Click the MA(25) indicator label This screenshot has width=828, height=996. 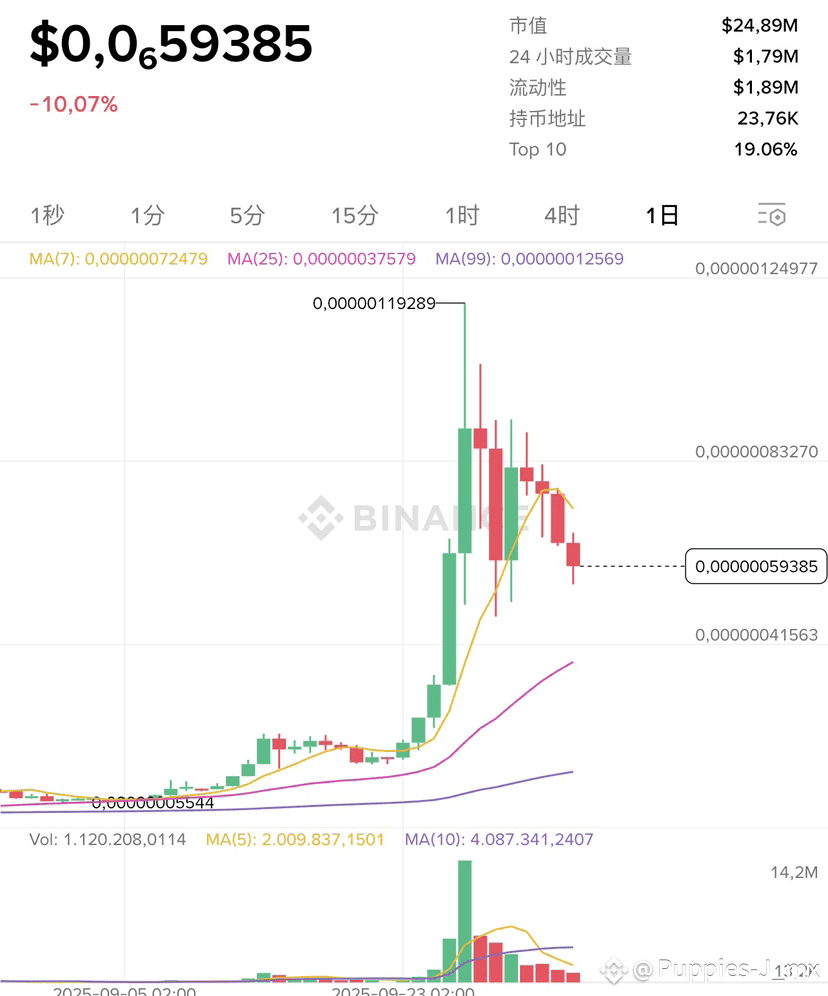click(x=321, y=259)
